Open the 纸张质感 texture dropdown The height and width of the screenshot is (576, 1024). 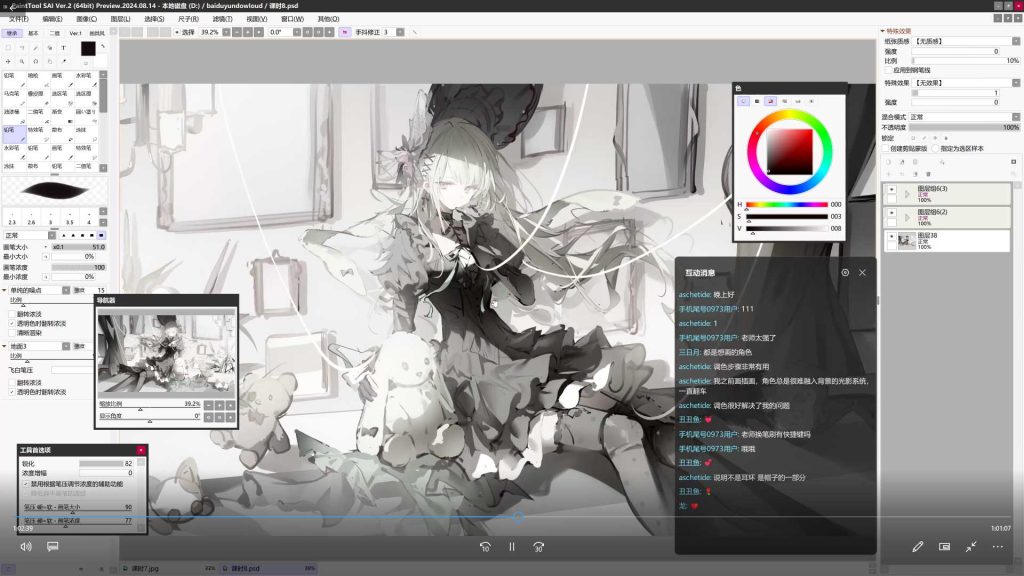[966, 41]
